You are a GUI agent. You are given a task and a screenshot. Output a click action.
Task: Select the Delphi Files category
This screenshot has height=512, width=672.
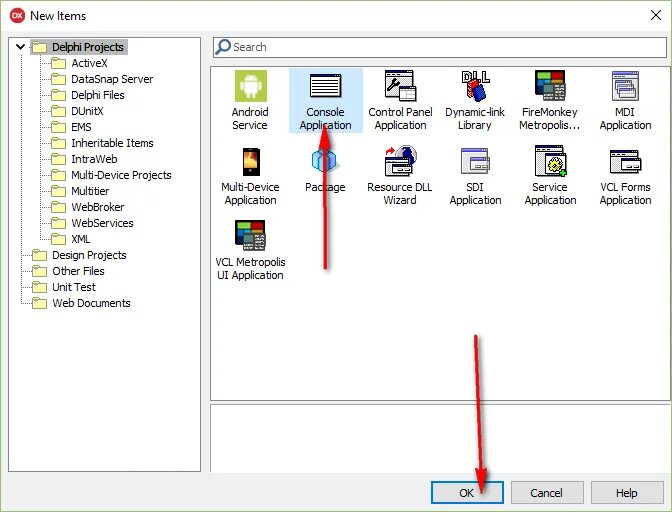[87, 95]
